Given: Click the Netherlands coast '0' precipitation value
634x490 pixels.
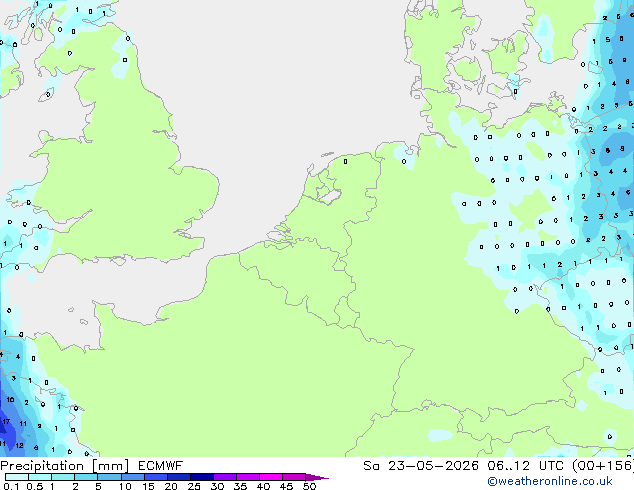Looking at the screenshot, I should point(345,162).
